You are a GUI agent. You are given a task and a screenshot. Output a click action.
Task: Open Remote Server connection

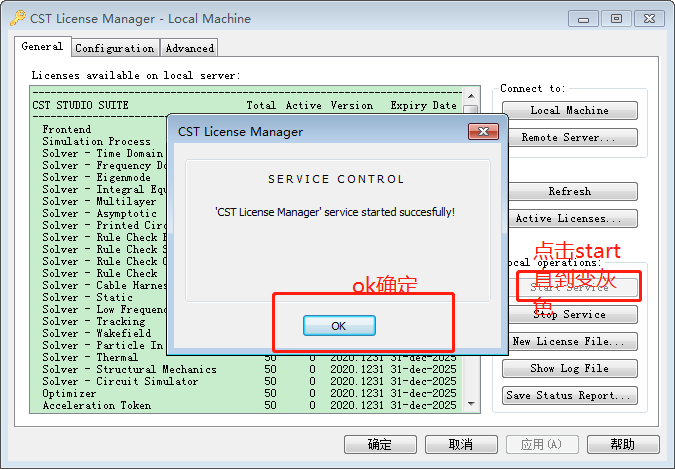(573, 137)
